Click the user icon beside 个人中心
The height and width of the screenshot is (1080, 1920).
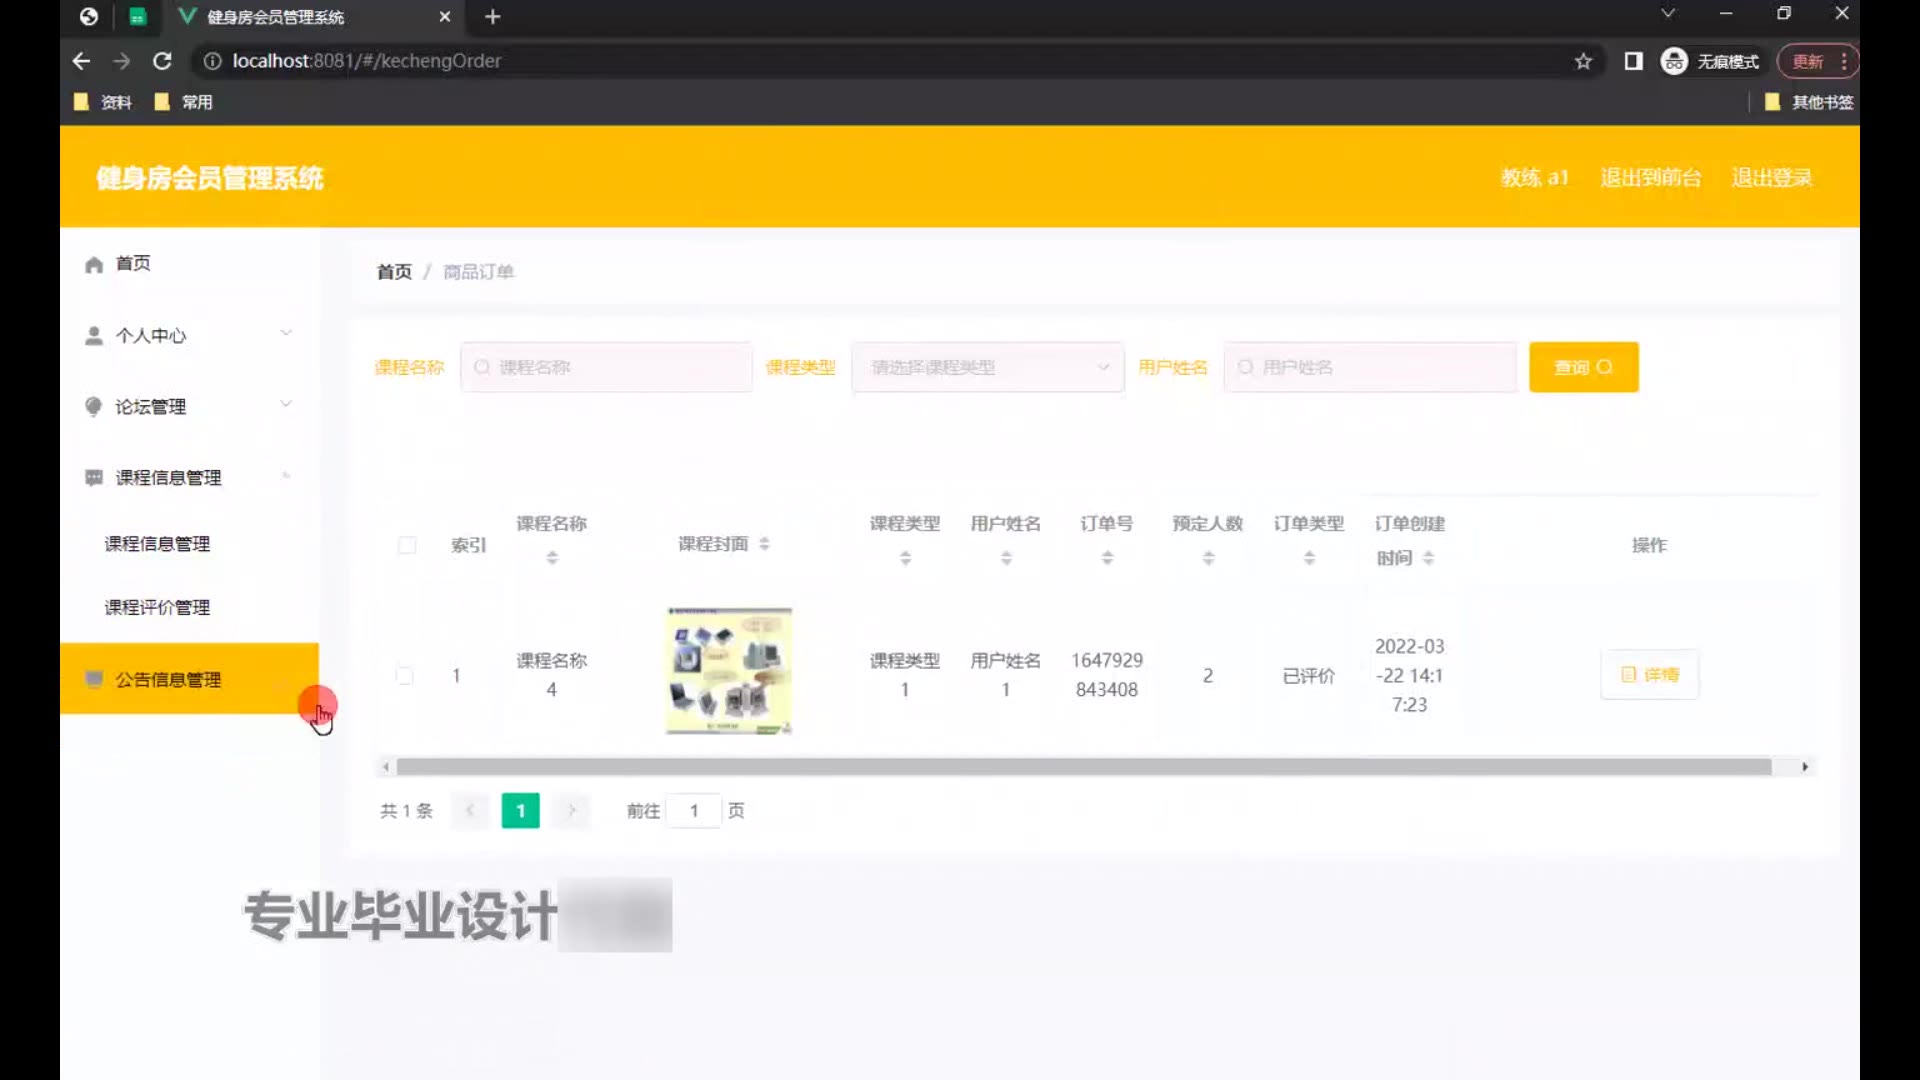(94, 336)
